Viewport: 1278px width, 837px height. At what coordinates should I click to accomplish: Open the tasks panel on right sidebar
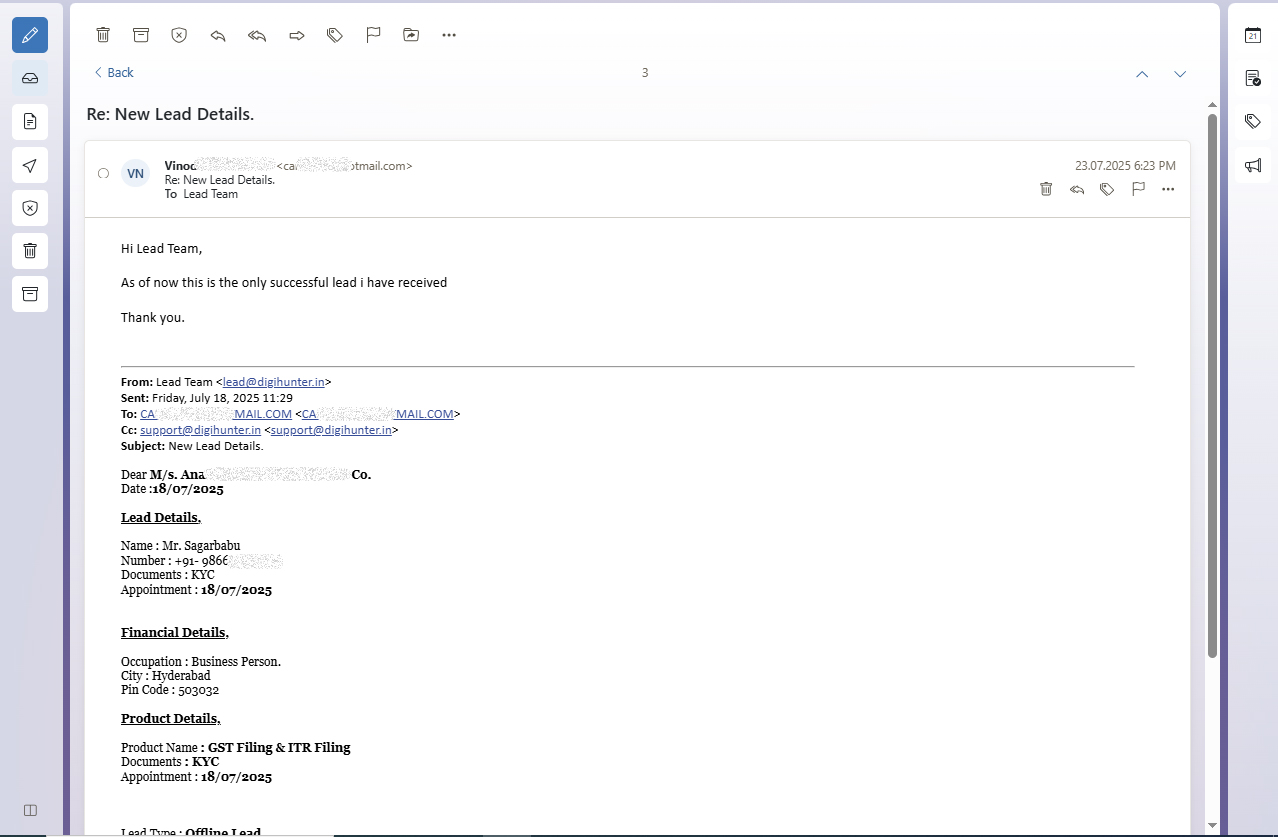[1252, 78]
